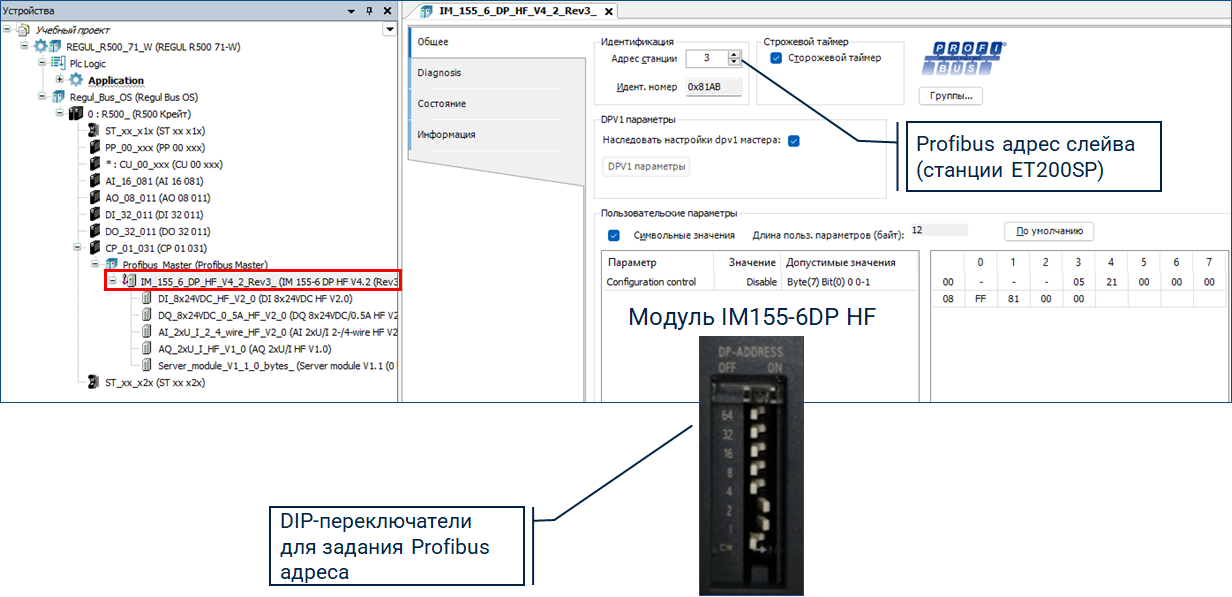Click the Учебный проект project icon

(27, 30)
